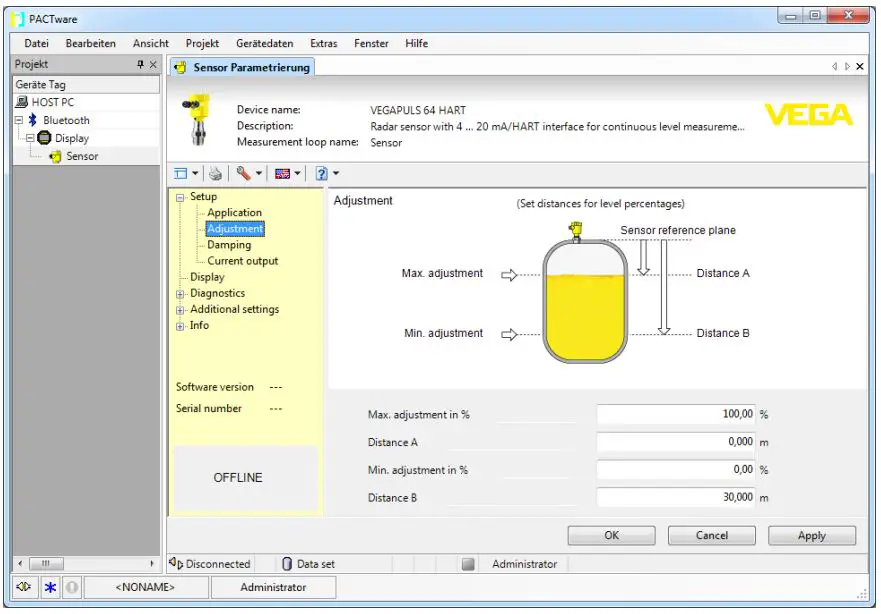The width and height of the screenshot is (881, 614).
Task: Switch to the Sensor Parametrierung tab
Action: coord(248,66)
